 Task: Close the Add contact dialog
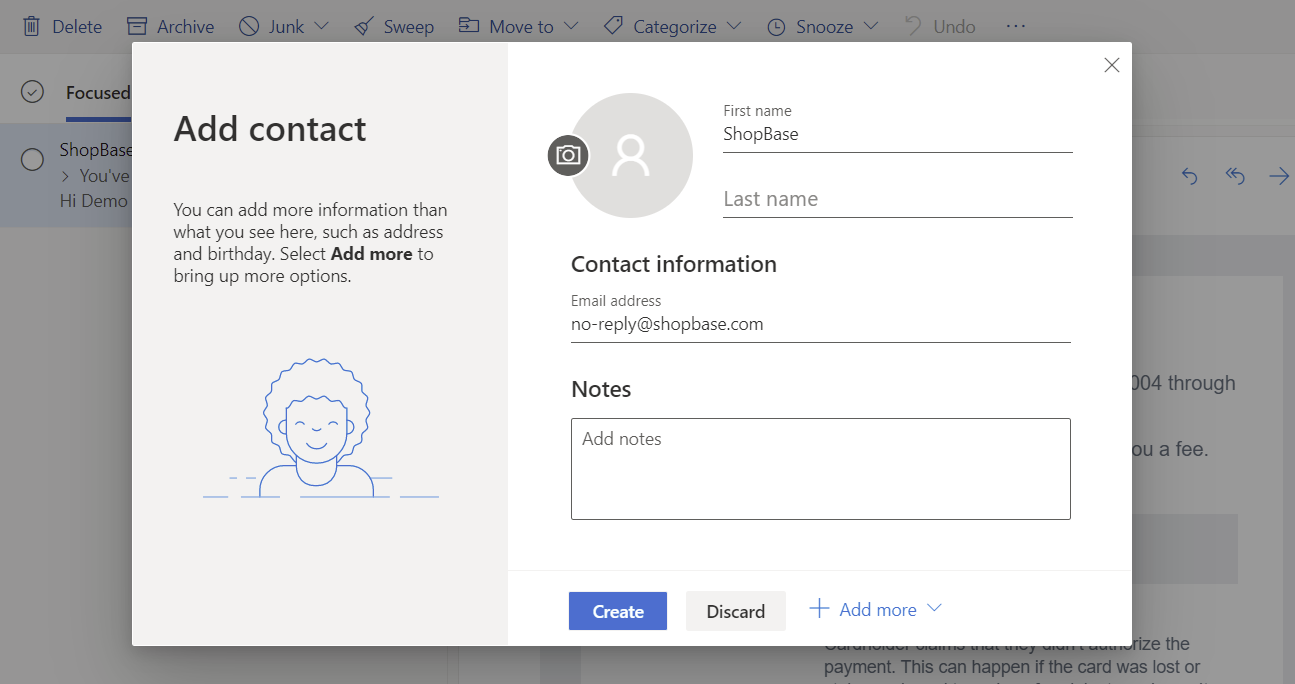click(x=1111, y=65)
